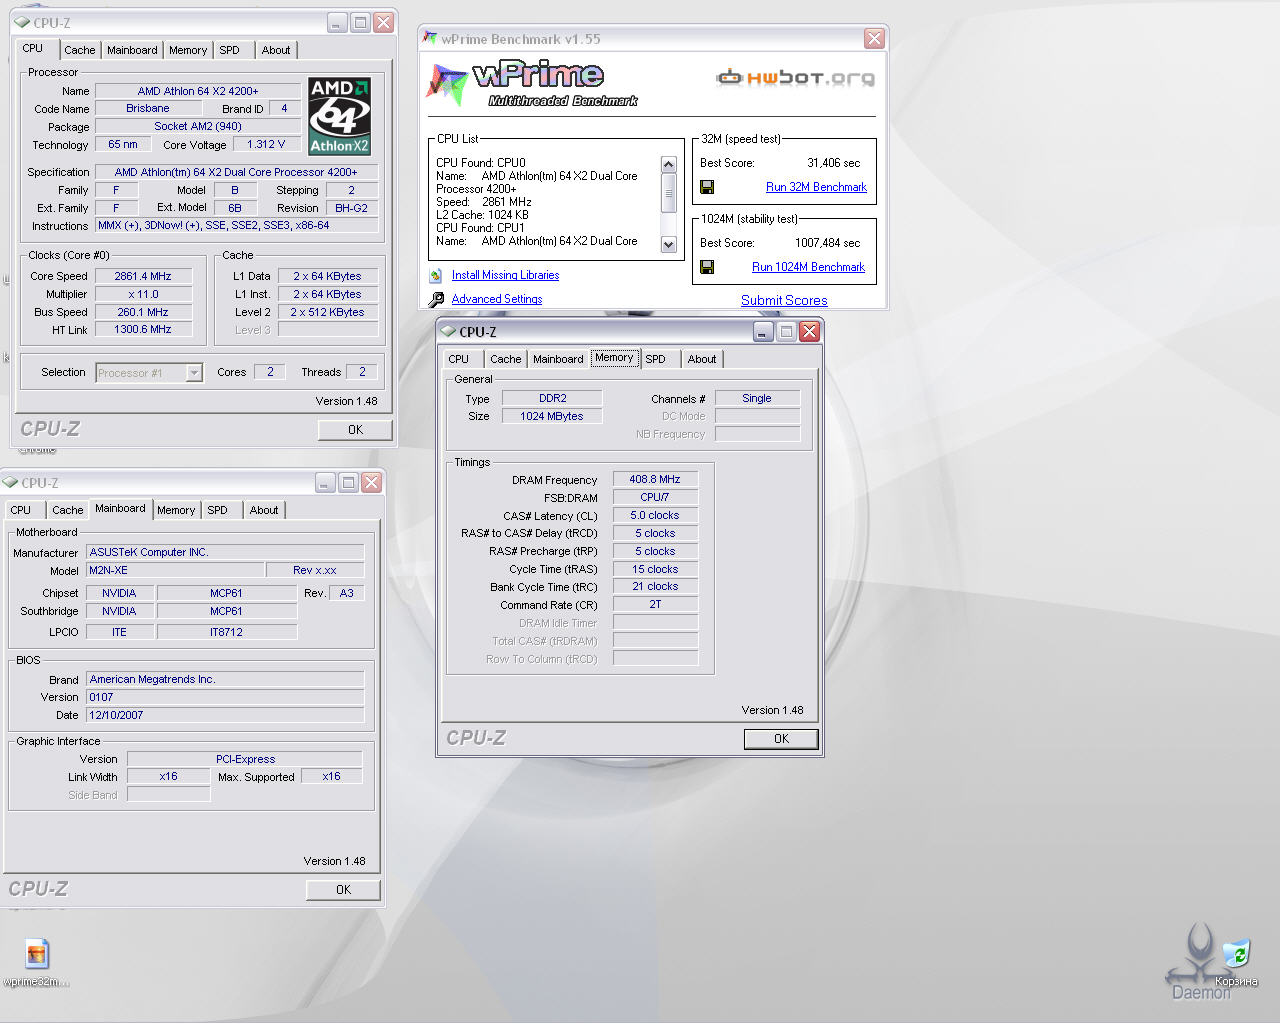
Task: Click the HWBOT.org logo
Action: (x=795, y=78)
